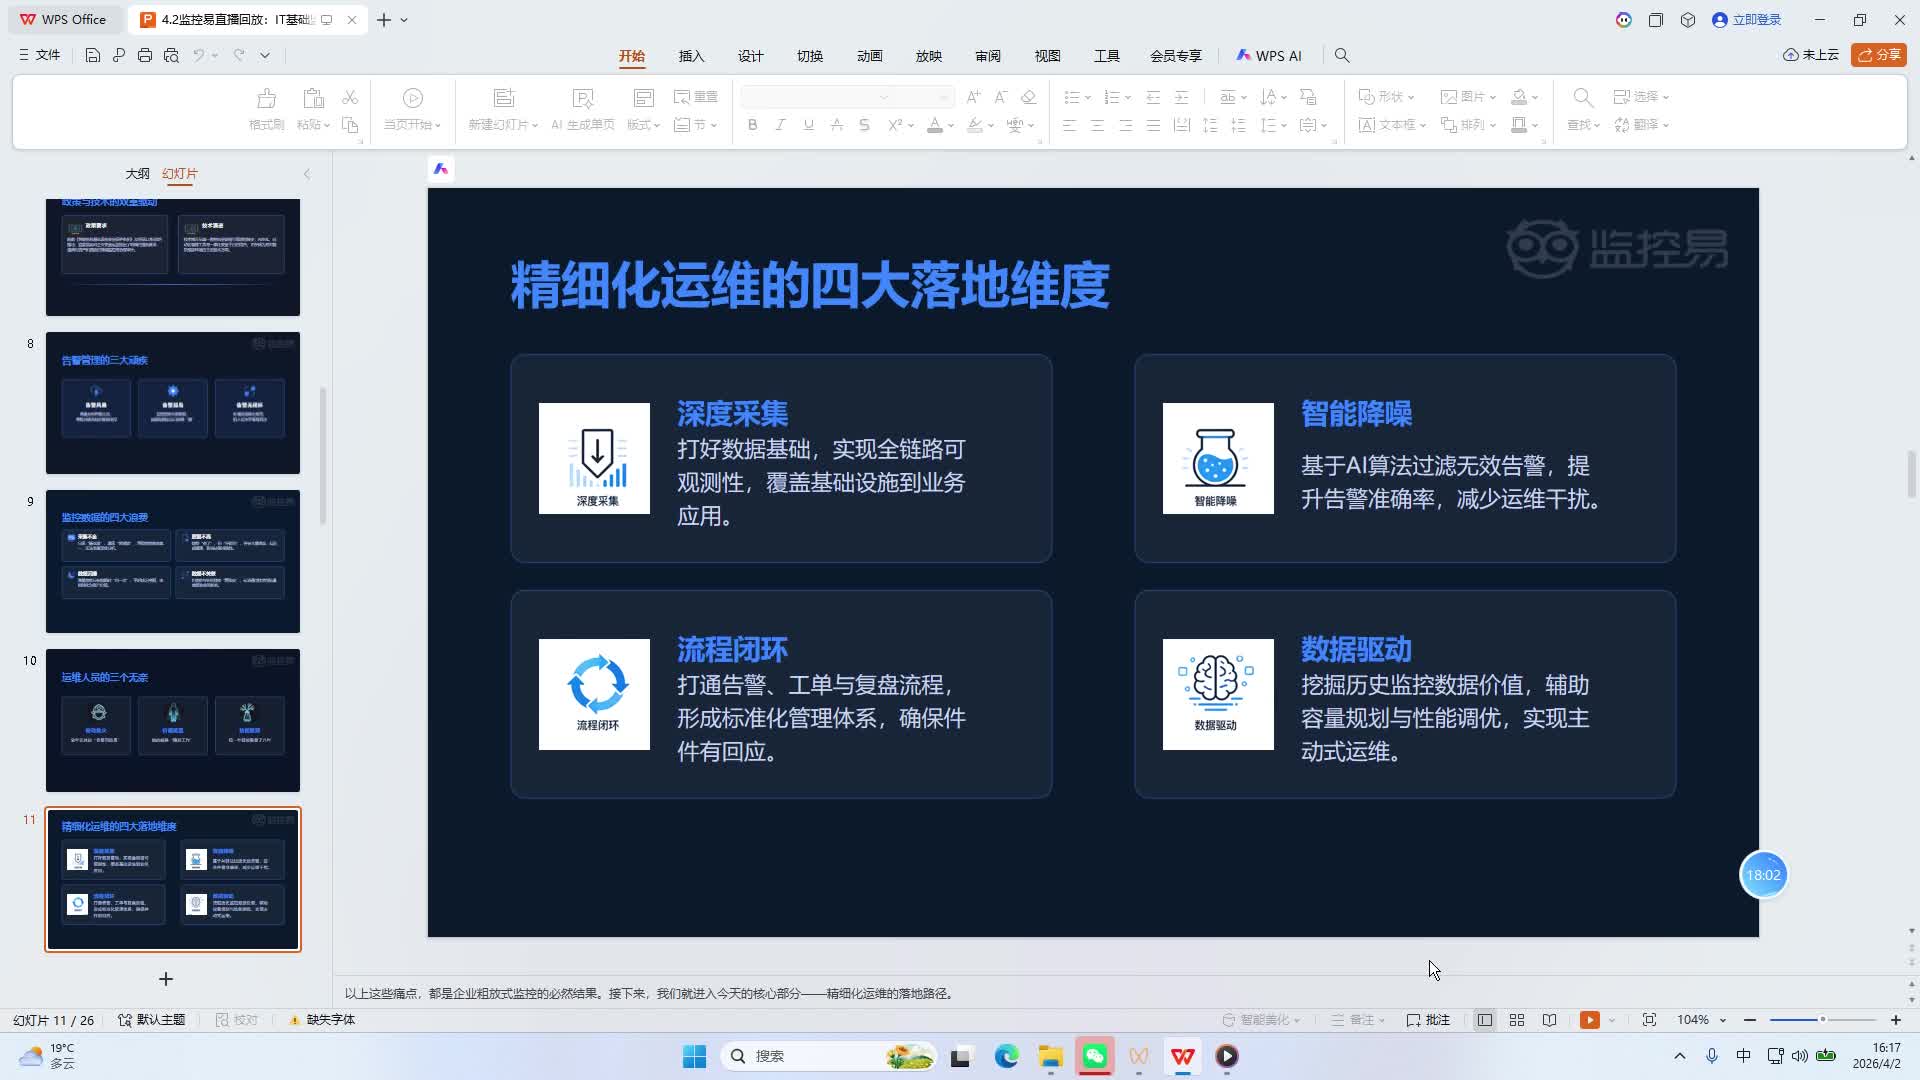Click the zoom slider handle
The image size is (1920, 1080).
coord(1822,1020)
